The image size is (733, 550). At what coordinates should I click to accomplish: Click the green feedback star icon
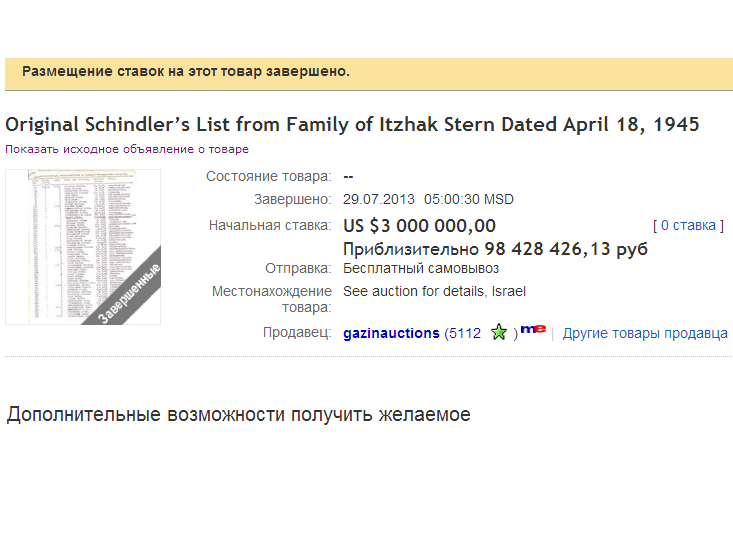[x=499, y=333]
